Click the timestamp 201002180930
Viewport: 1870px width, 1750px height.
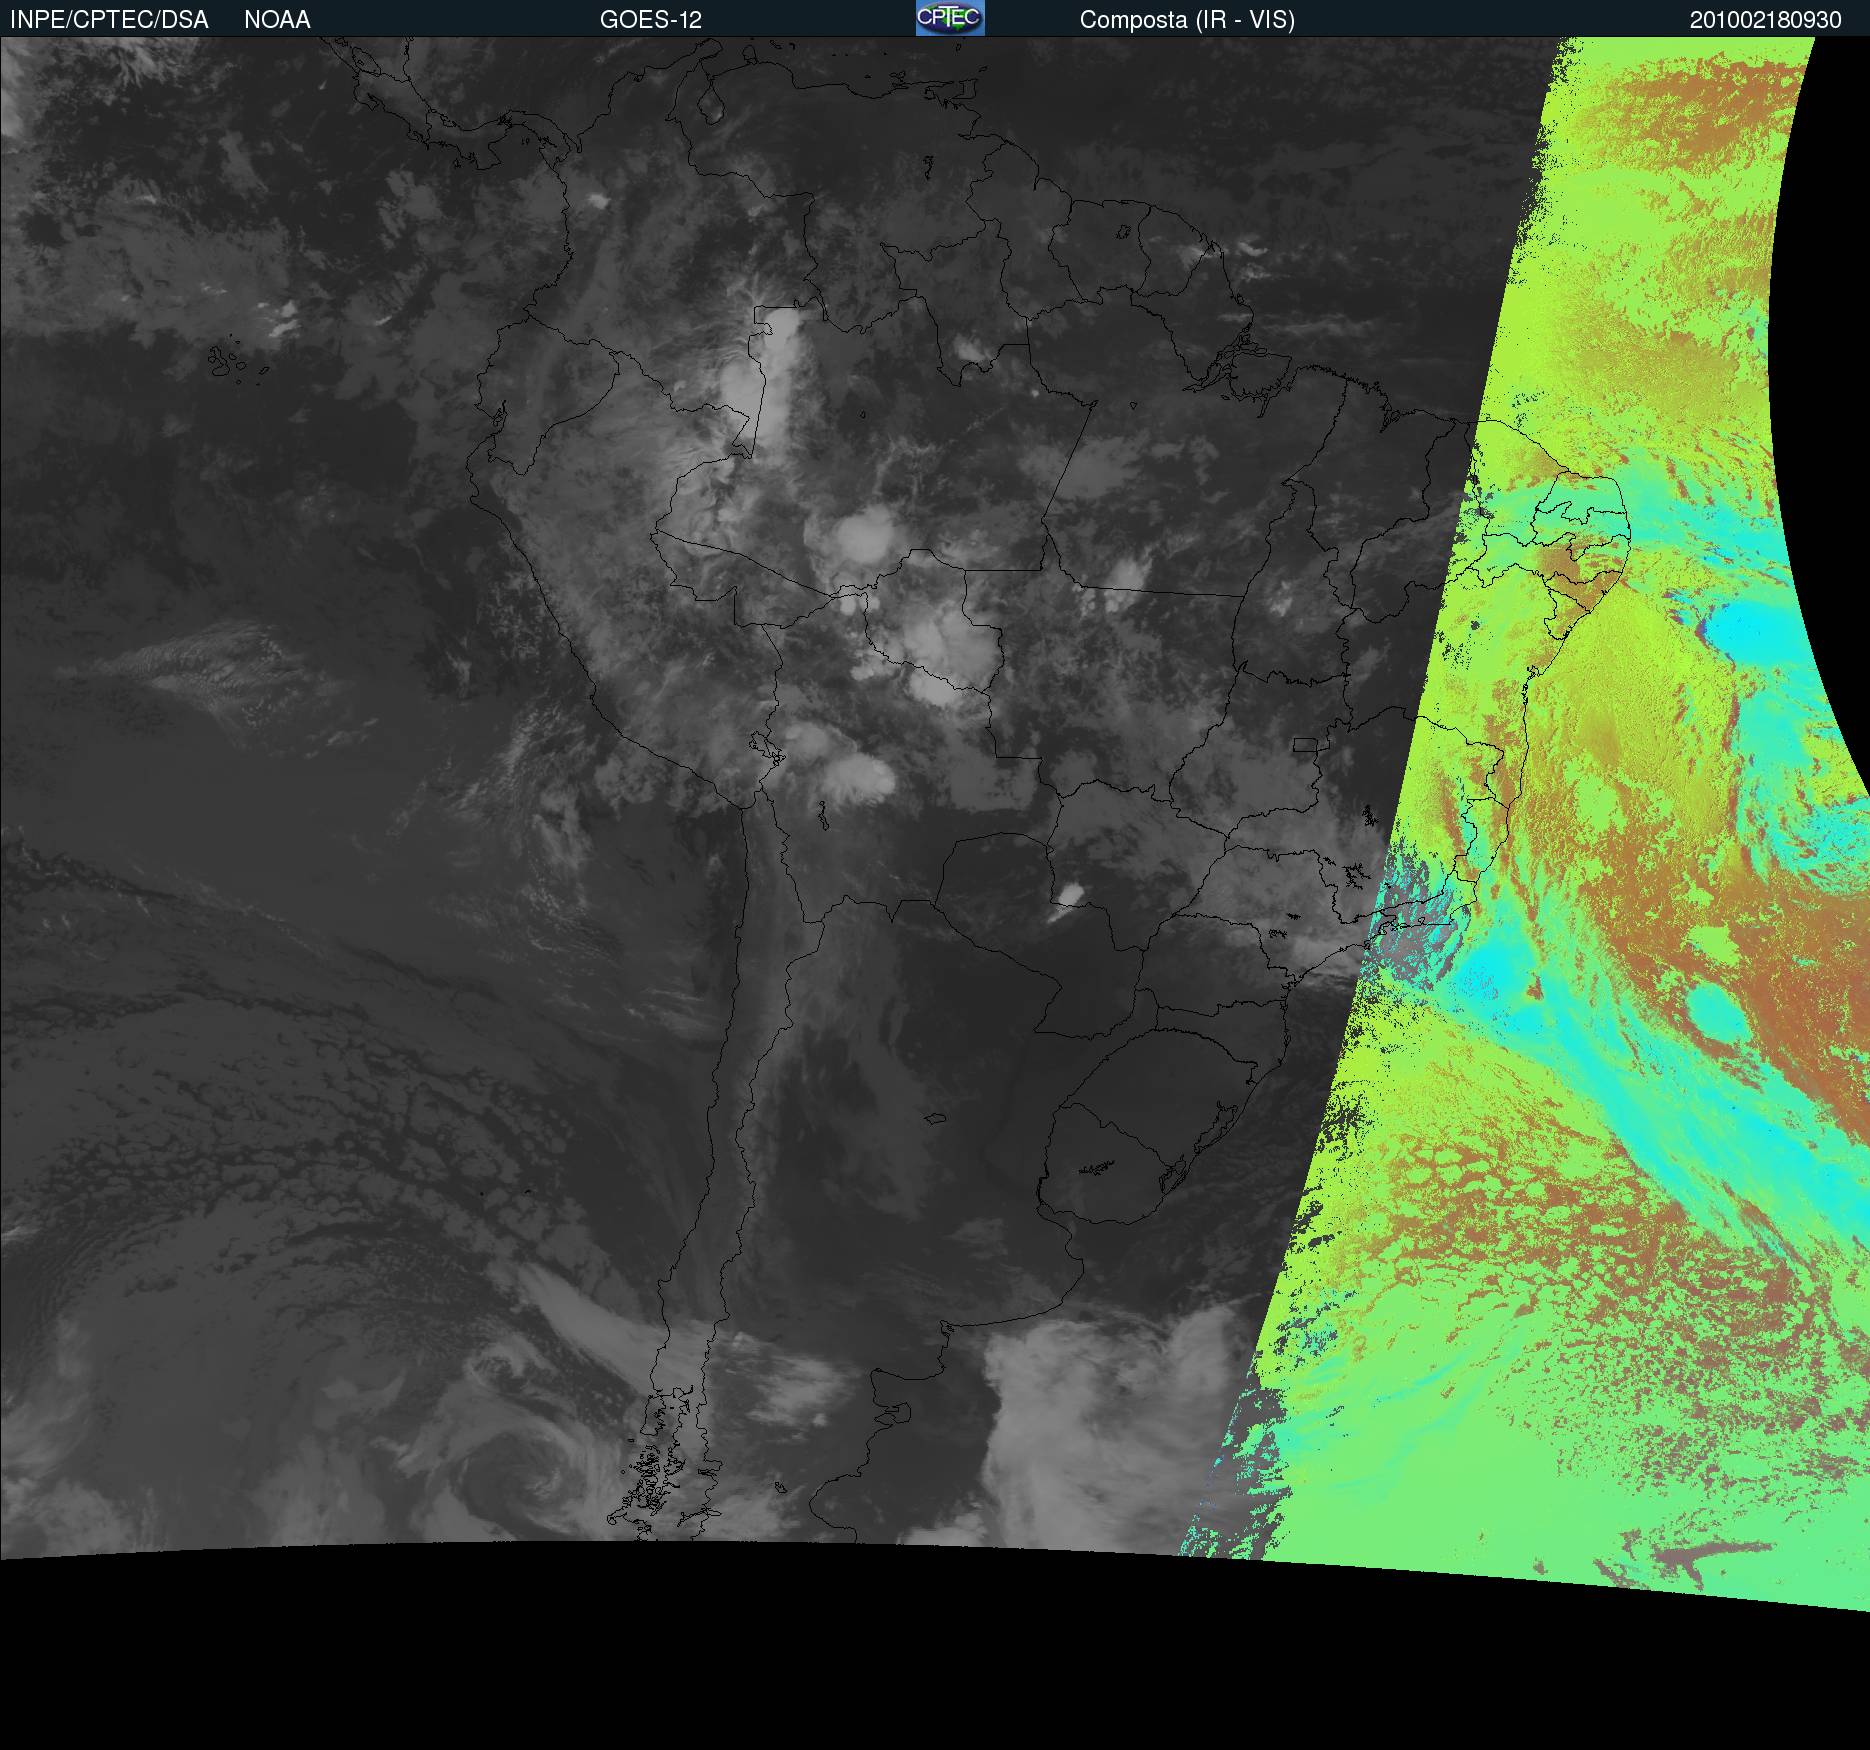tap(1766, 20)
